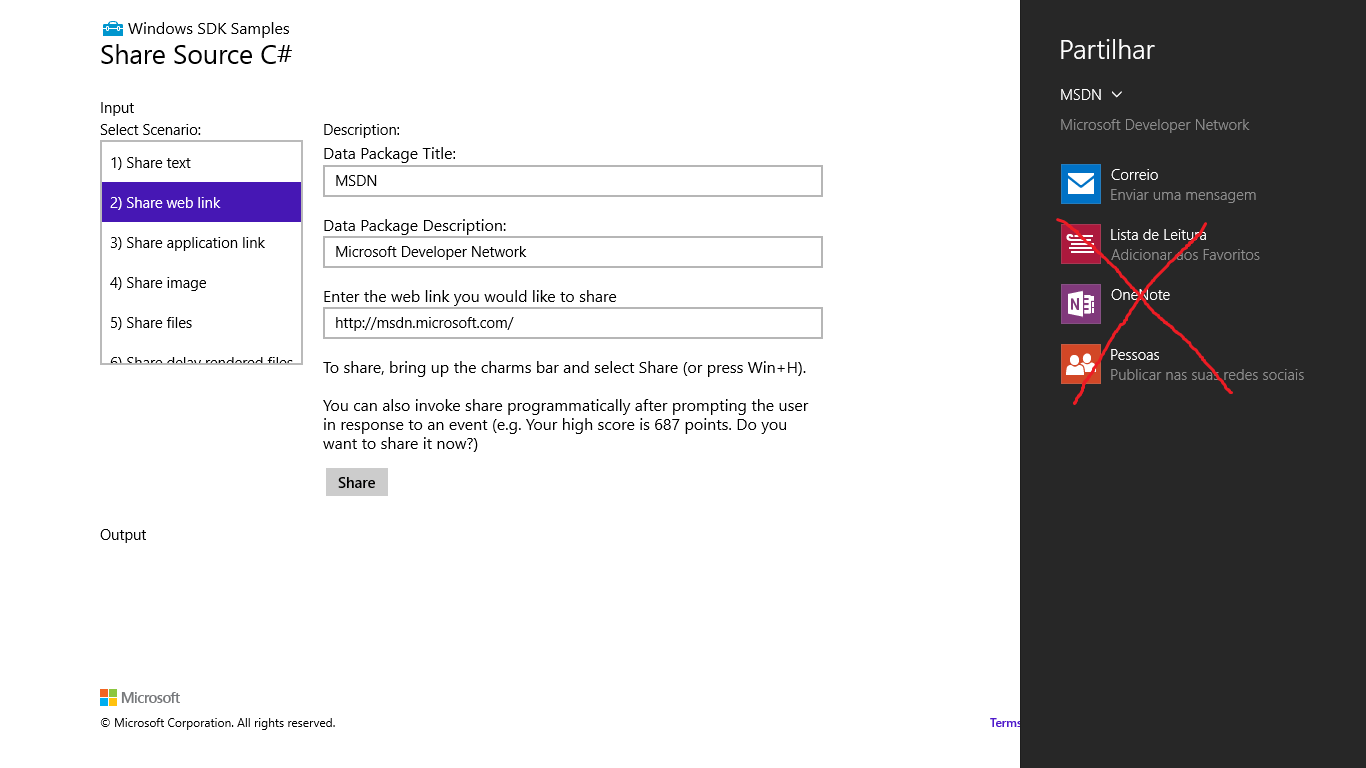Click the 'Select Scenario:' label
1366x768 pixels.
pyautogui.click(x=151, y=130)
